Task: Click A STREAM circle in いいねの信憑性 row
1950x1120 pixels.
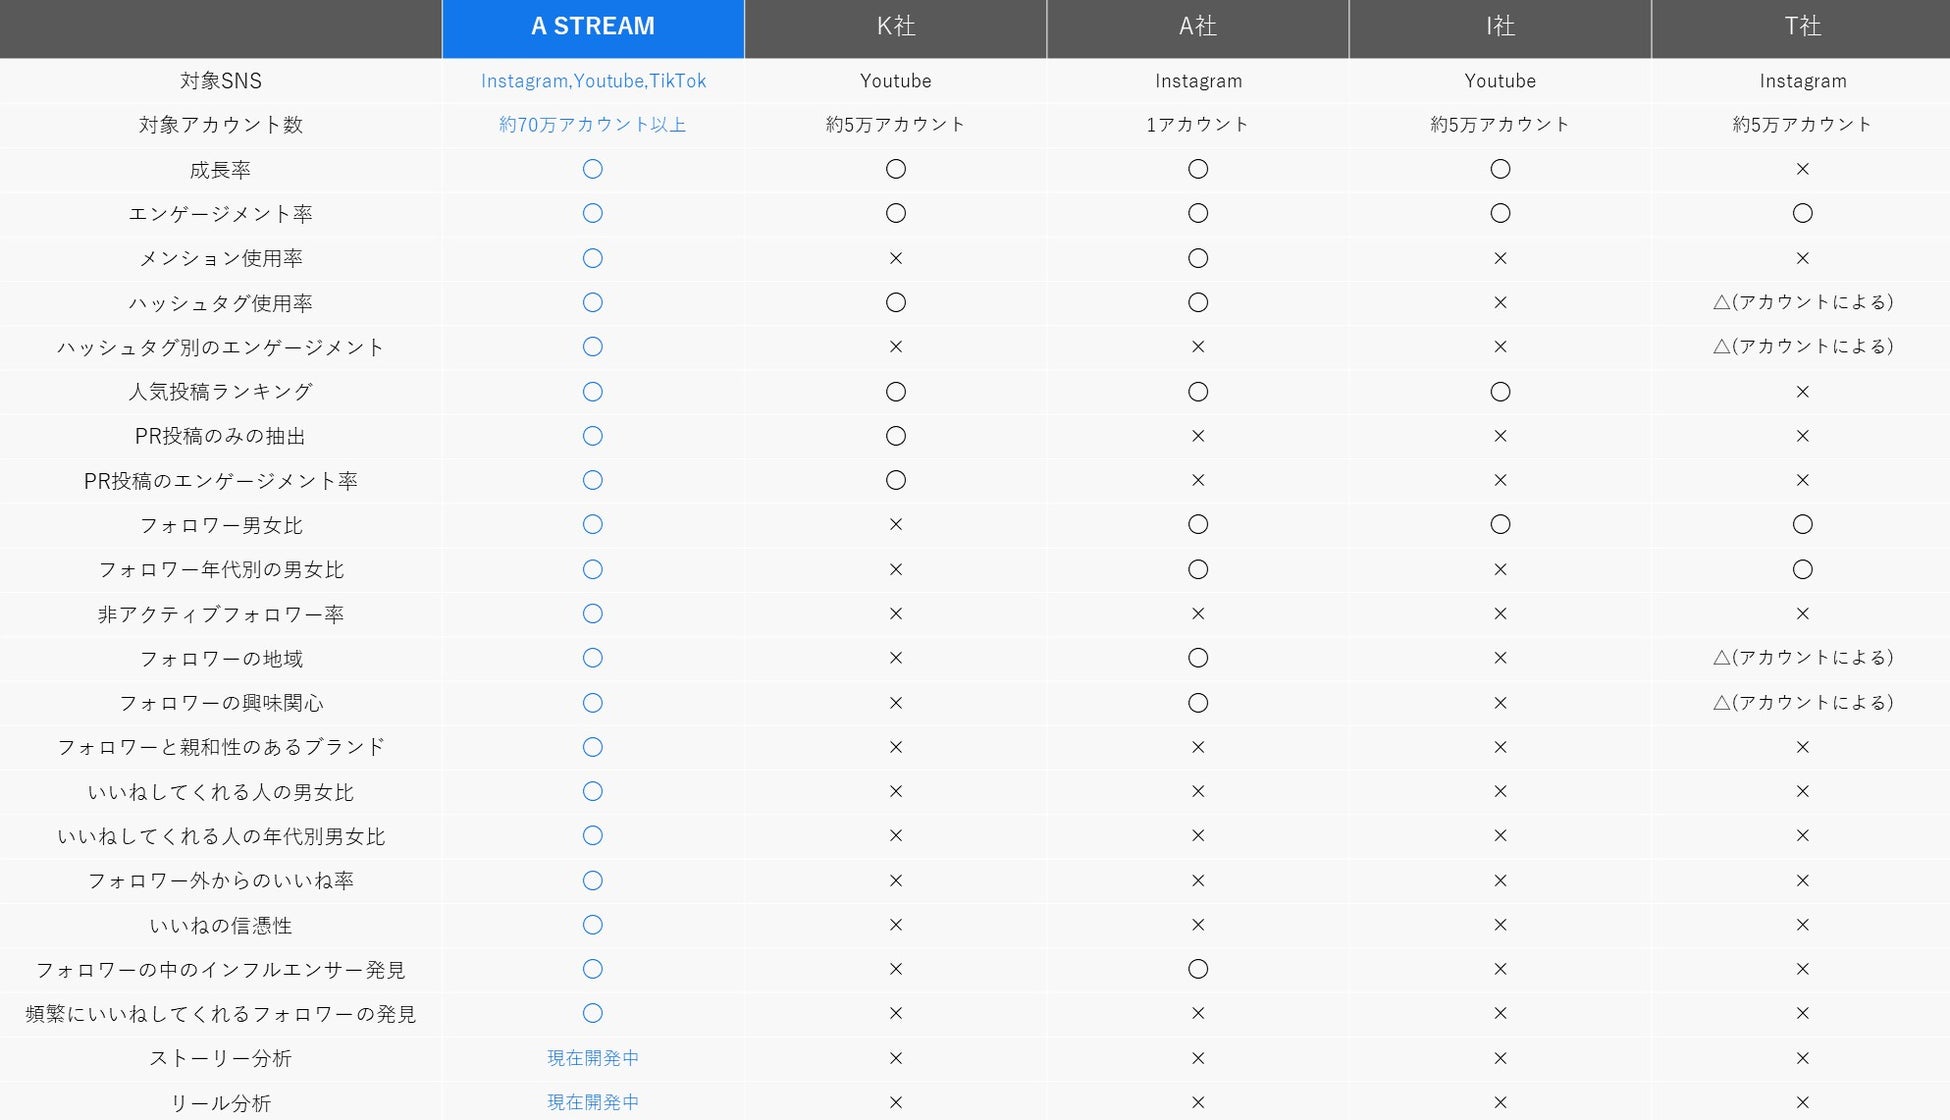Action: click(592, 925)
